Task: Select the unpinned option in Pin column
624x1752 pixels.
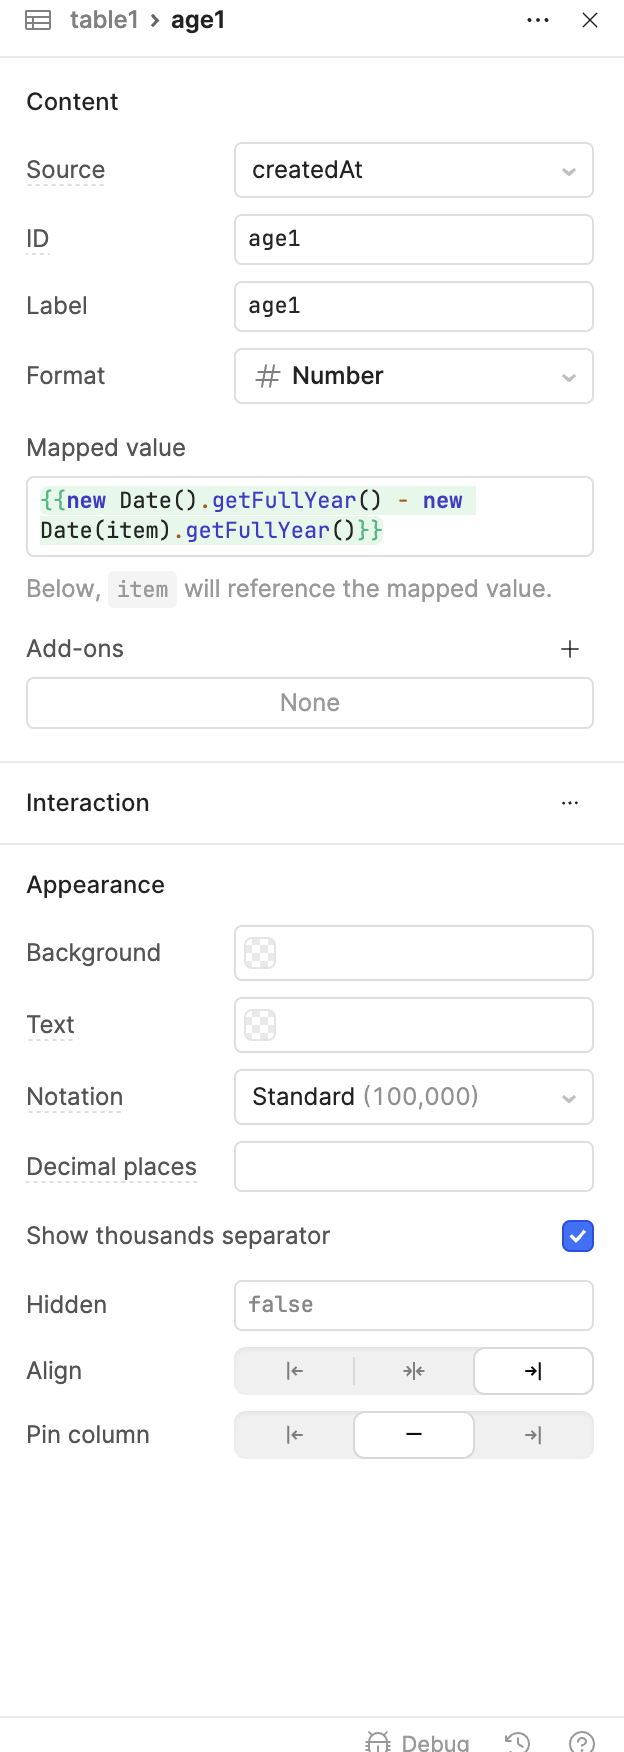Action: (x=414, y=1435)
